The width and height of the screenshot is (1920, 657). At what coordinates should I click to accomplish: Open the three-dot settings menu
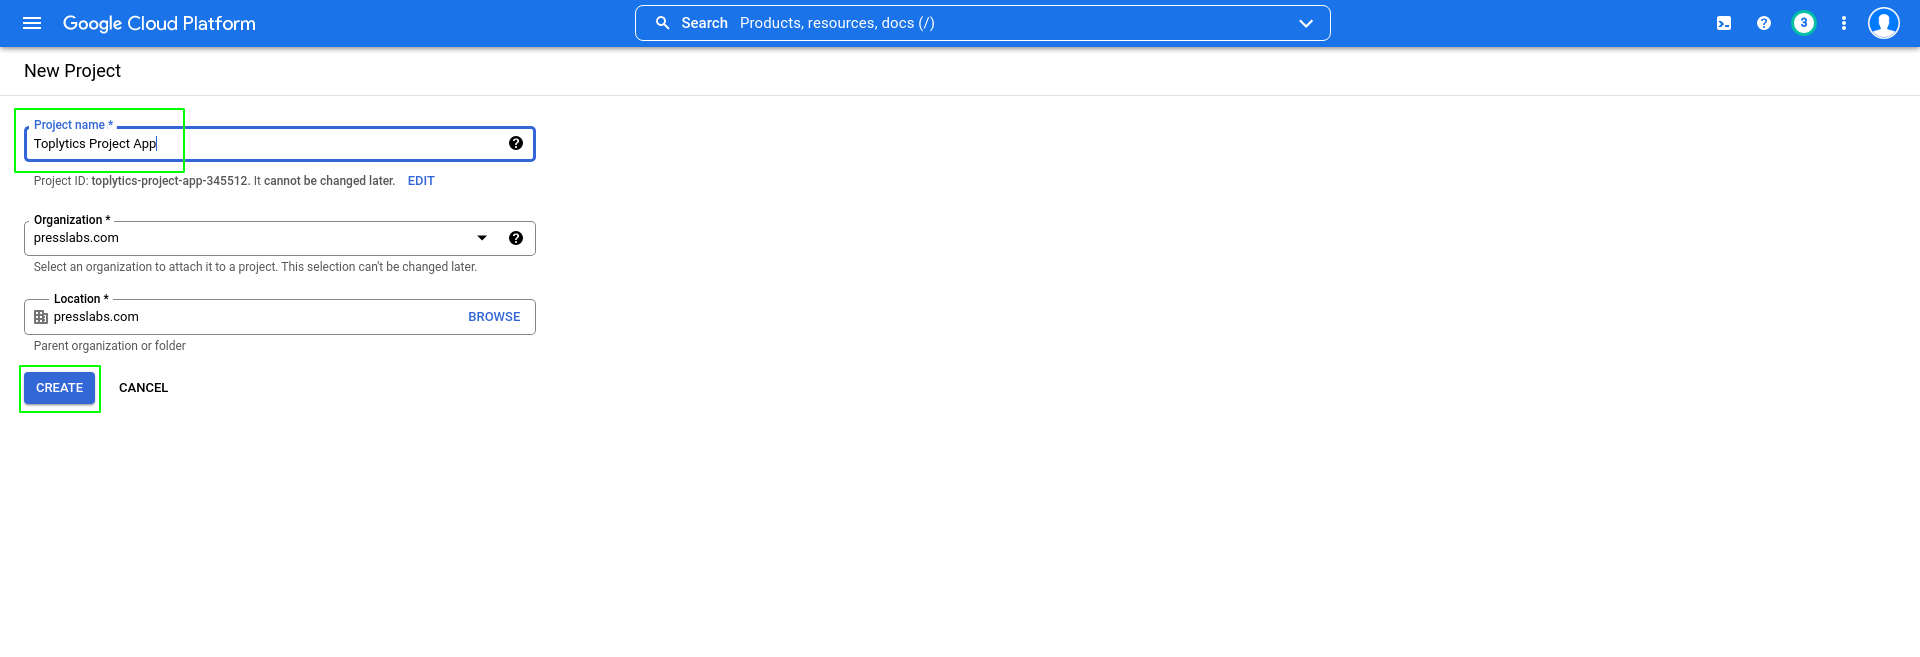pos(1844,23)
